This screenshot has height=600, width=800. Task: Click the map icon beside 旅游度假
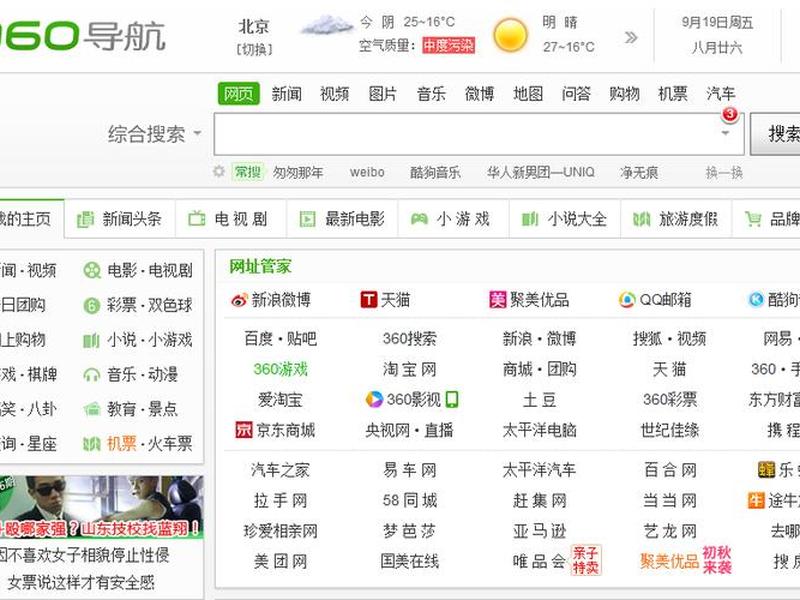click(x=641, y=219)
